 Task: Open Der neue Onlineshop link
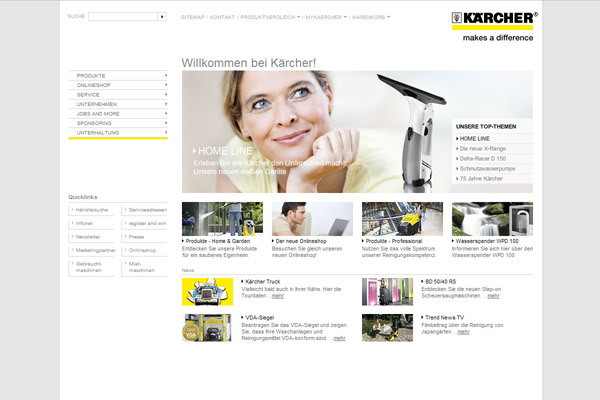[x=301, y=241]
